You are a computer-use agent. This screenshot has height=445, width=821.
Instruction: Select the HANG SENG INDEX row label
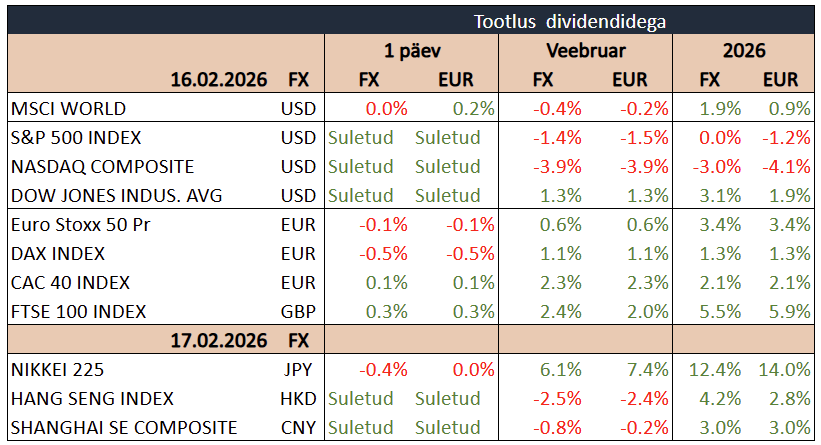point(91,399)
